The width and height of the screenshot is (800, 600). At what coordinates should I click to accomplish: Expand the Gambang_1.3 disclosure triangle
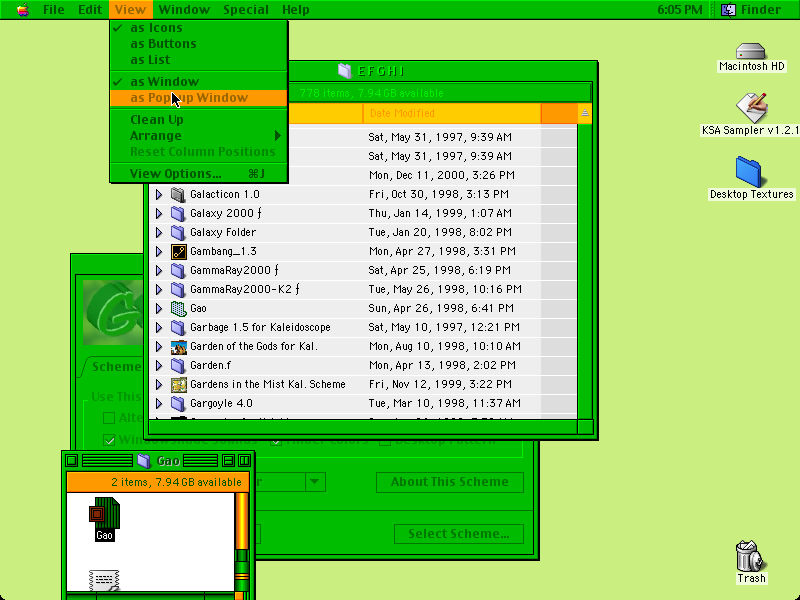(159, 252)
